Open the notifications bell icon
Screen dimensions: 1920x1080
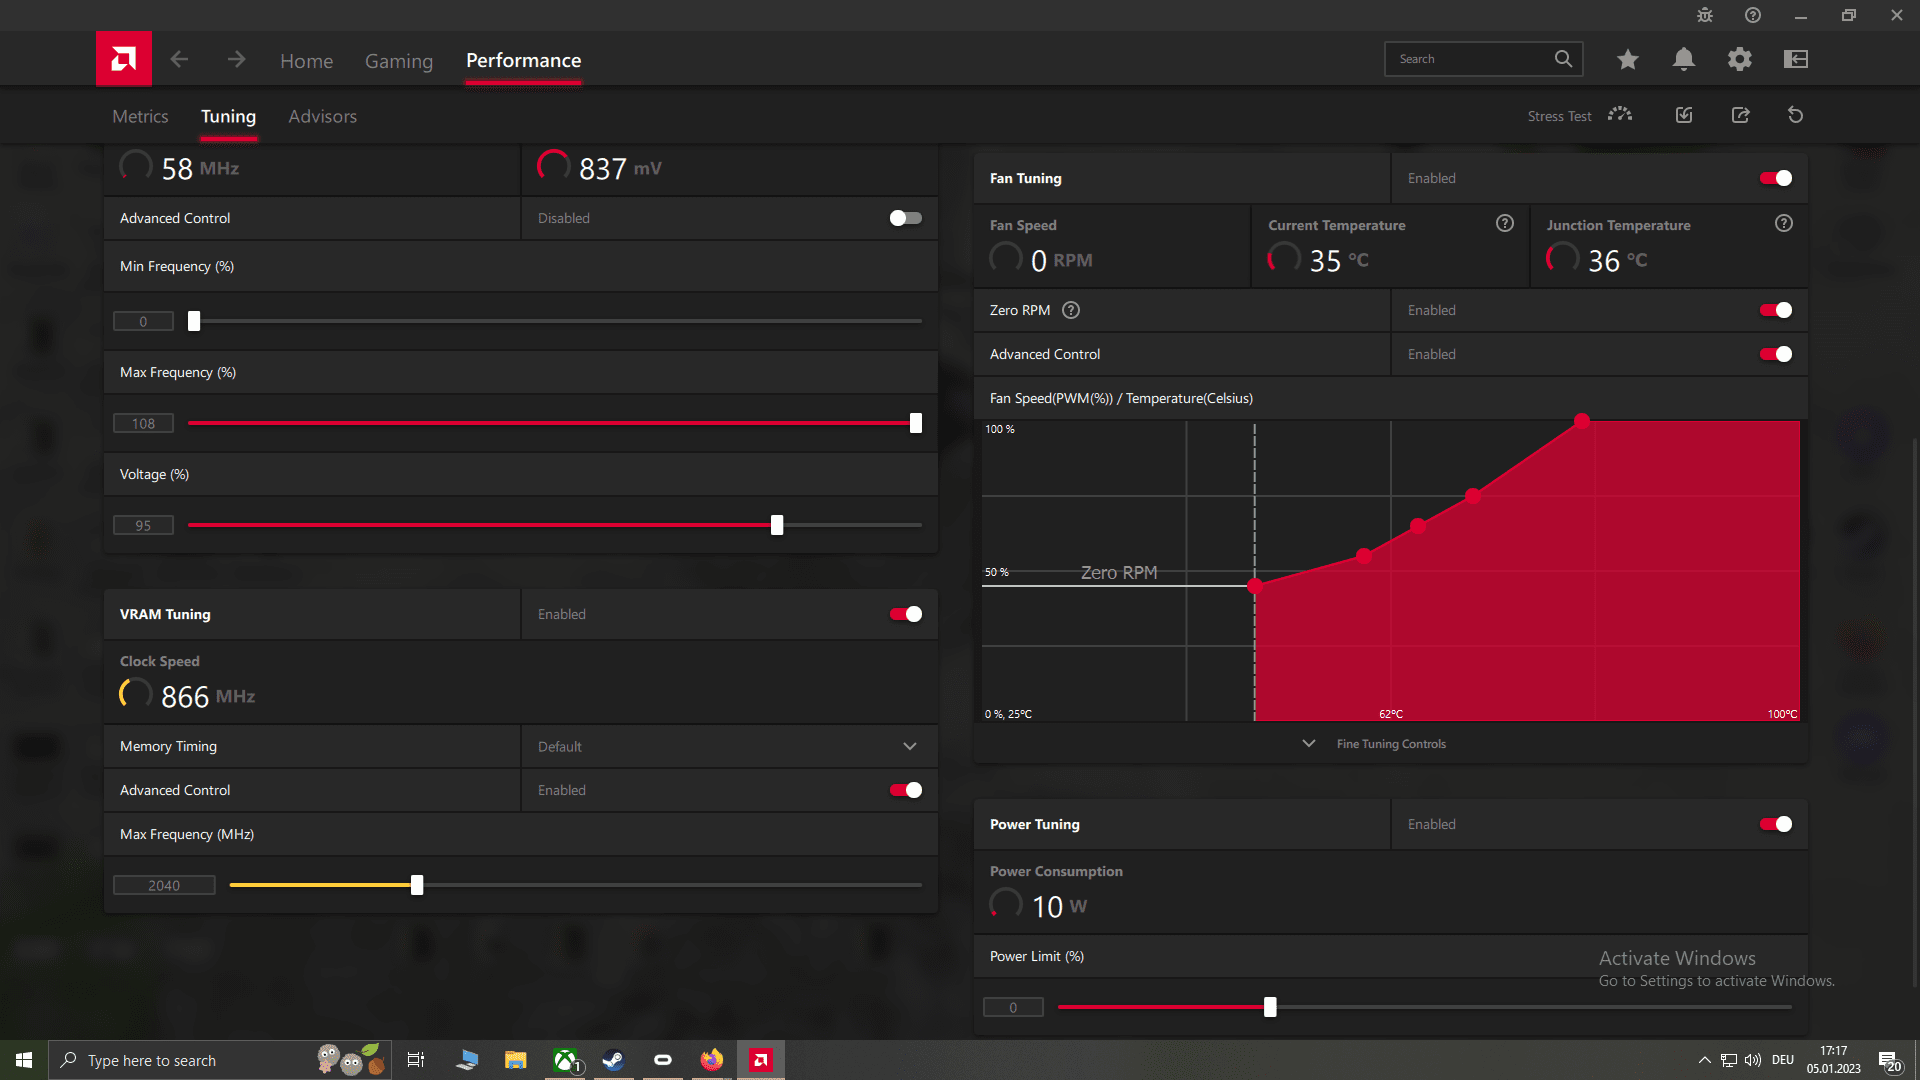[1683, 59]
